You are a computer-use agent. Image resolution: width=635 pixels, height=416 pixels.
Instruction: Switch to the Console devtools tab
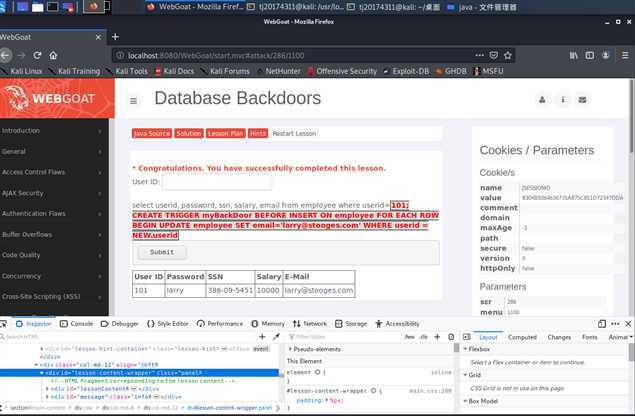[77, 324]
